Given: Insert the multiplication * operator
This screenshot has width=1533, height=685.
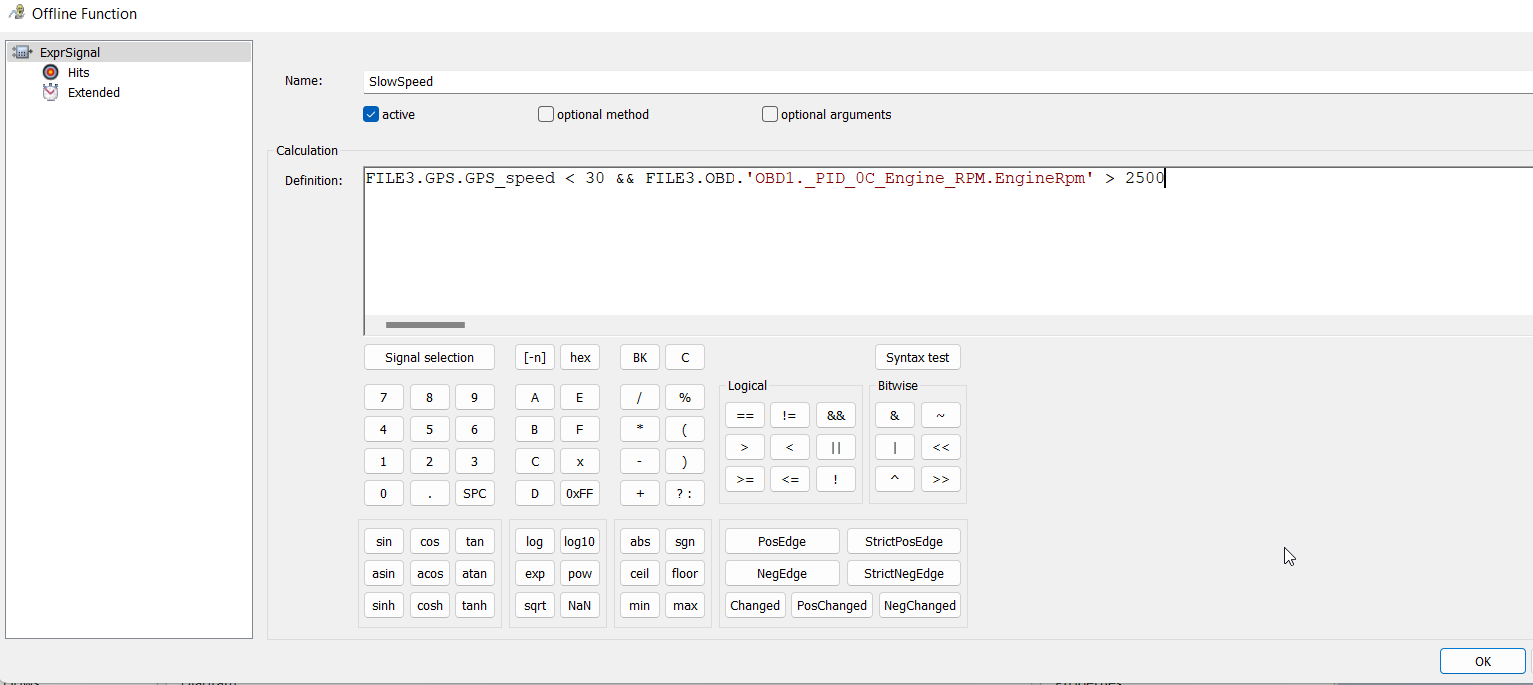Looking at the screenshot, I should [x=640, y=429].
